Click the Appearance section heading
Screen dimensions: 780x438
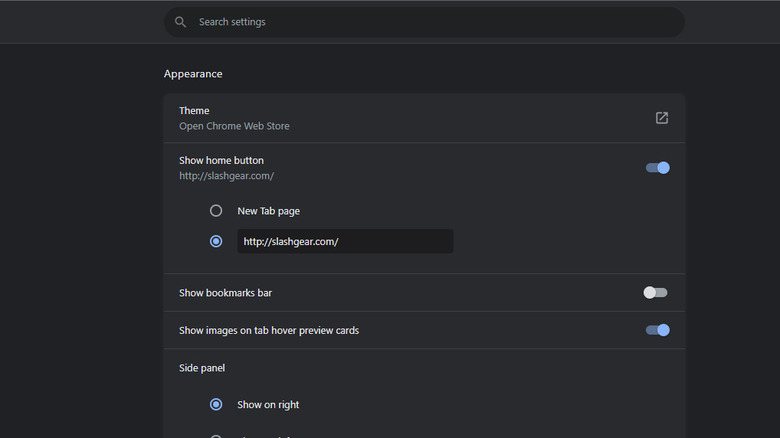pyautogui.click(x=193, y=74)
